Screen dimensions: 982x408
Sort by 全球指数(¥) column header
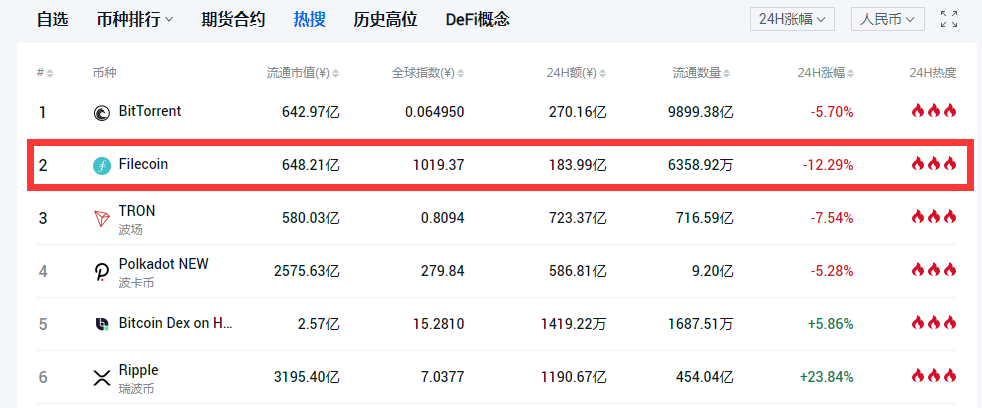[x=428, y=73]
